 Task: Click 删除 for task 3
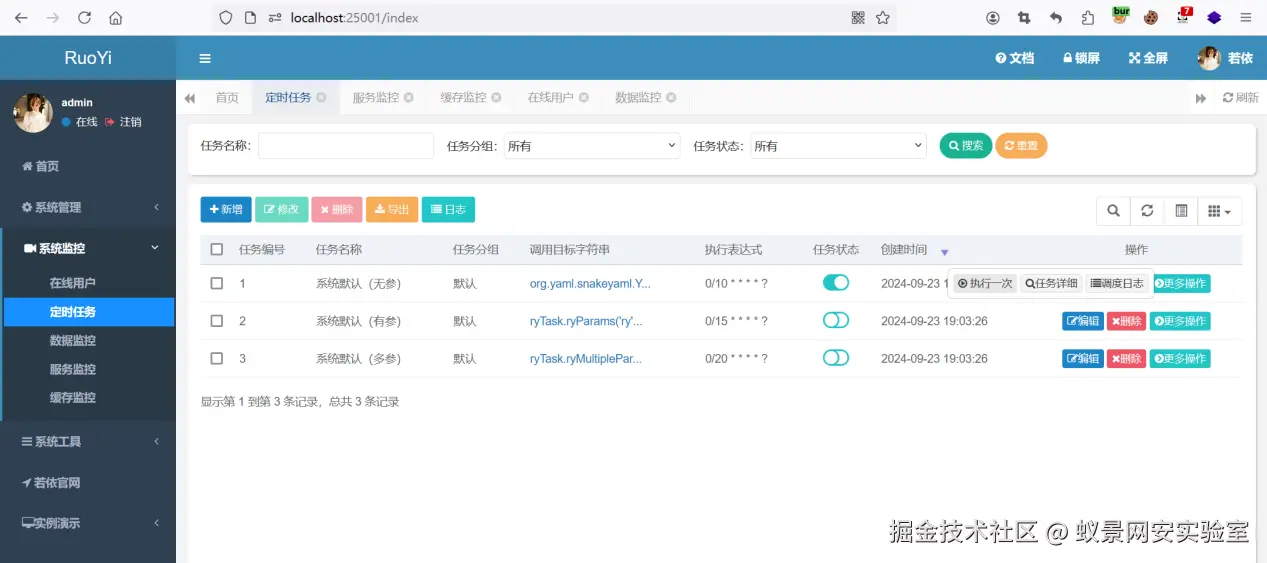tap(1127, 359)
